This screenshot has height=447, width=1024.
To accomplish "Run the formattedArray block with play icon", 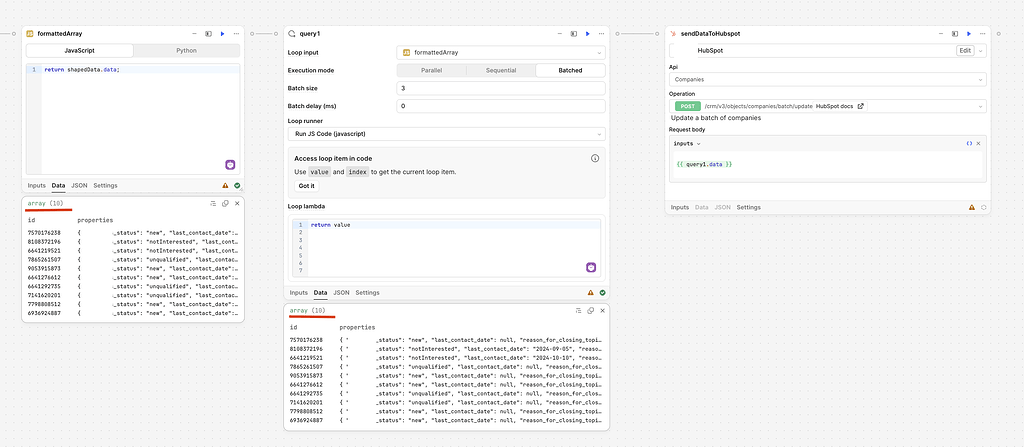I will pos(222,33).
